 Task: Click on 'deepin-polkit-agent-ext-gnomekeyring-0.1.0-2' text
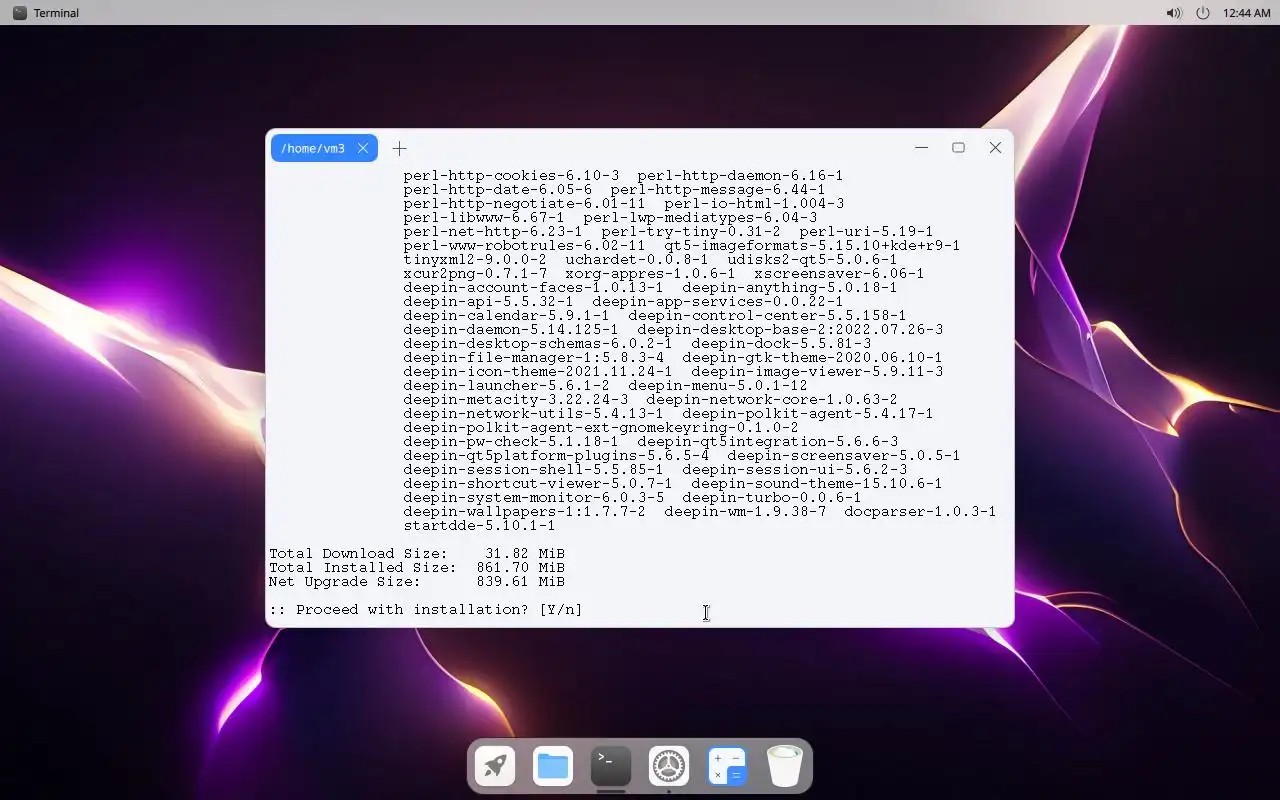(x=601, y=427)
